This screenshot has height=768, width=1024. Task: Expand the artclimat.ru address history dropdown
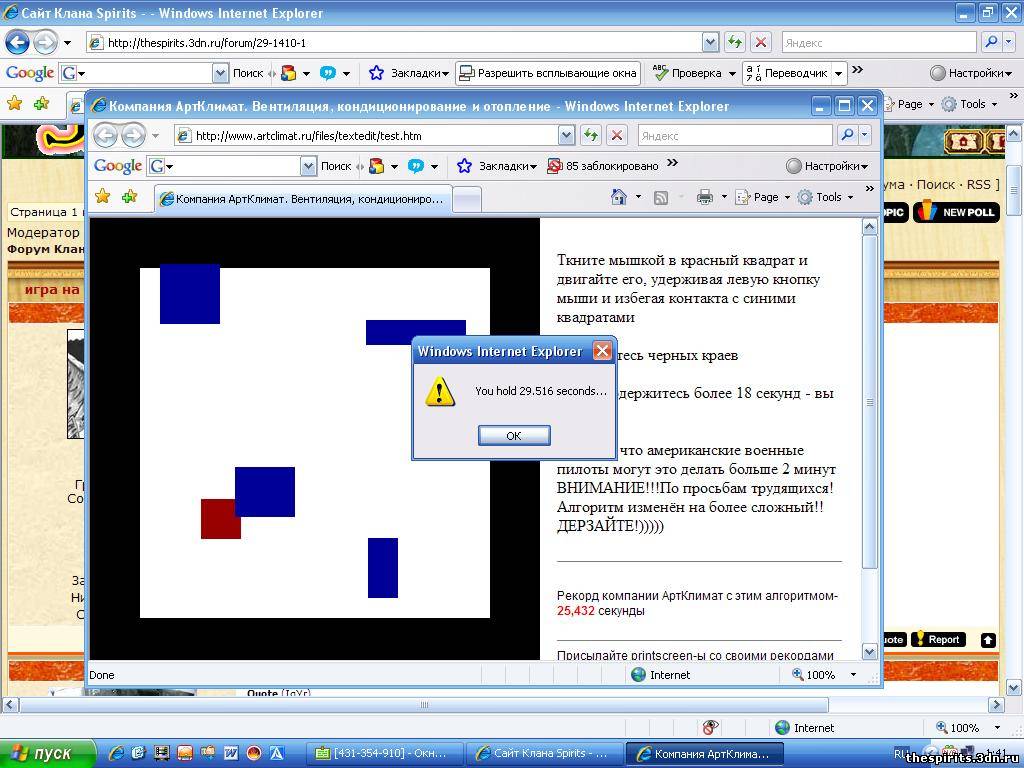[x=566, y=136]
